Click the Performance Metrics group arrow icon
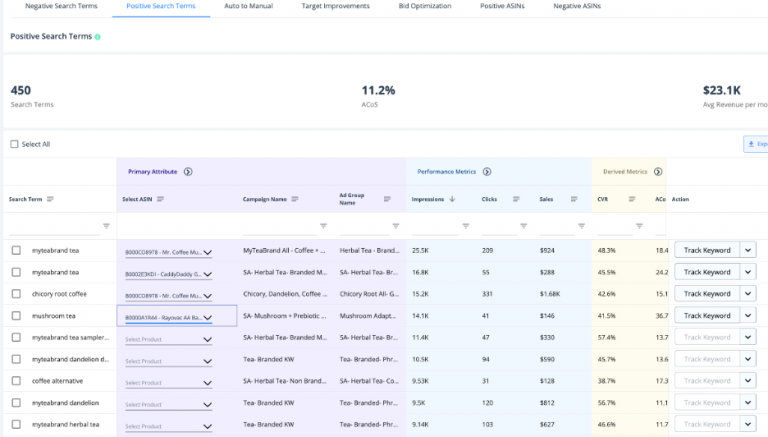768x437 pixels. coord(486,171)
